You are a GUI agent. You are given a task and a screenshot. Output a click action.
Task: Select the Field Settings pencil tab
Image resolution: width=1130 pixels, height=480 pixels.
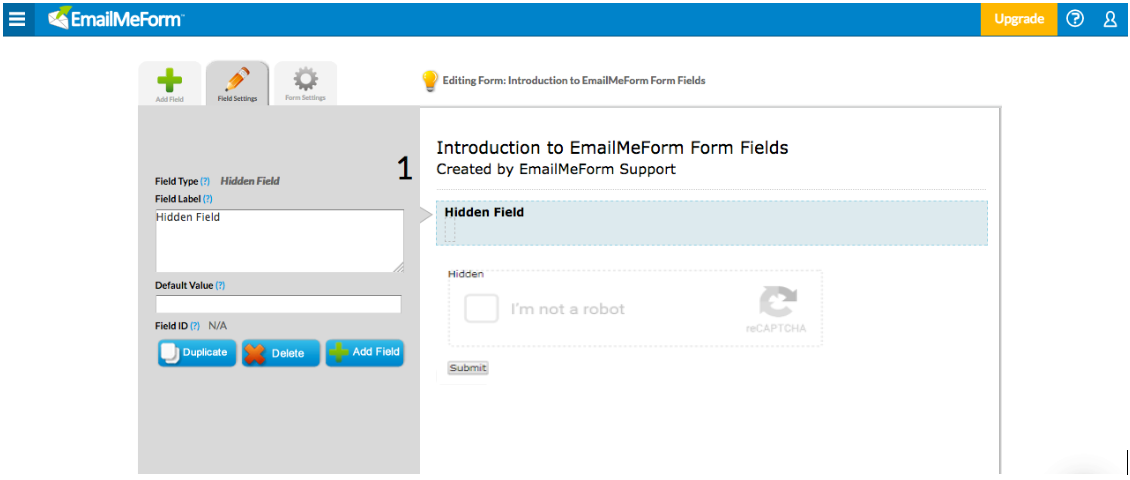[237, 84]
